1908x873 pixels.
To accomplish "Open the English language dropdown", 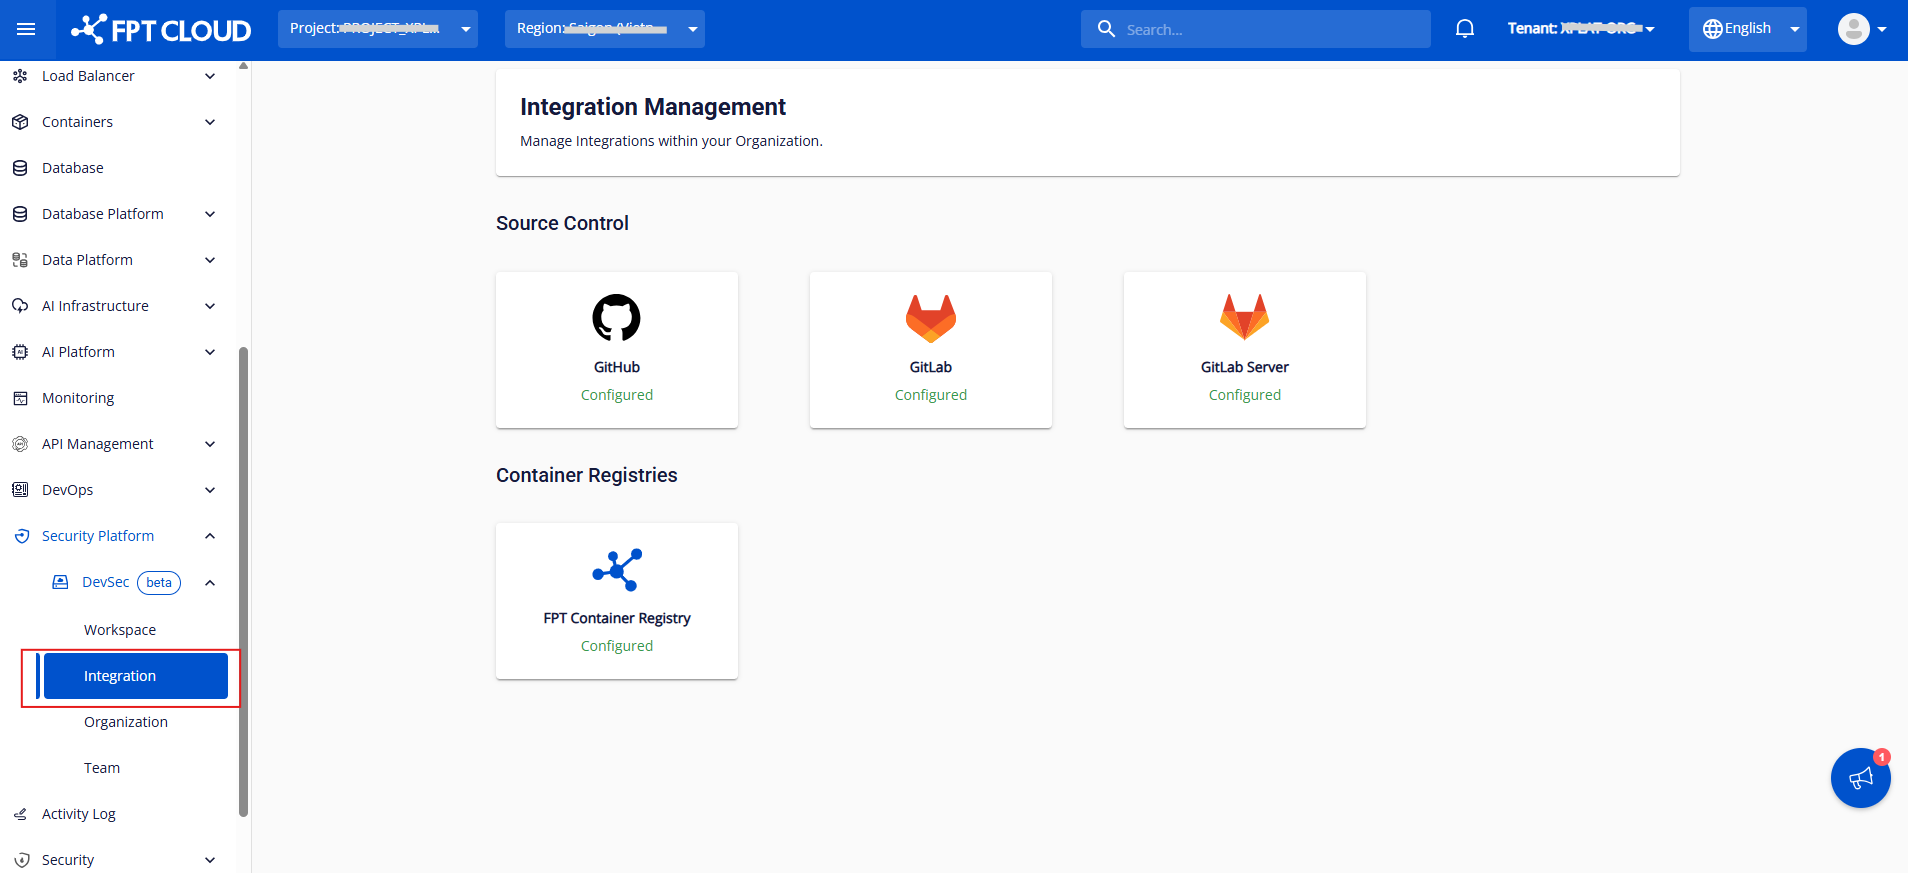I will [1748, 29].
